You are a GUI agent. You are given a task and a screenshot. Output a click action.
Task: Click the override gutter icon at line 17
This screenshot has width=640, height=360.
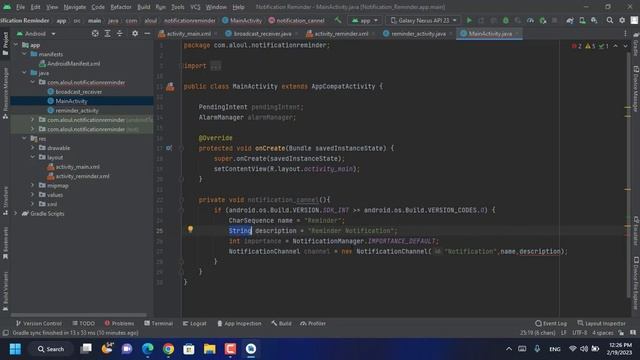(x=169, y=148)
